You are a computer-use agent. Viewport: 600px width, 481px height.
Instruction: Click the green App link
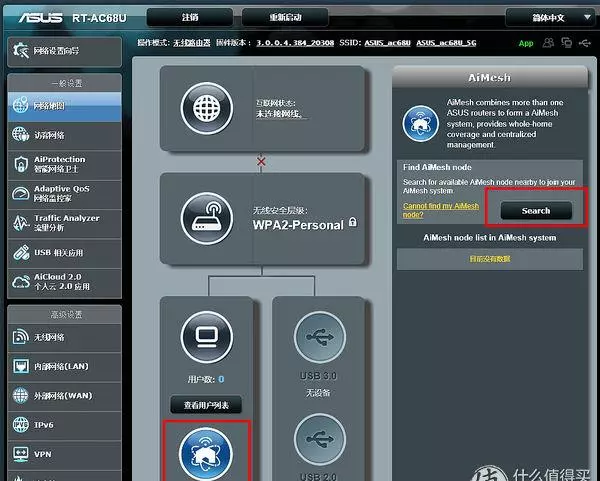coord(526,43)
